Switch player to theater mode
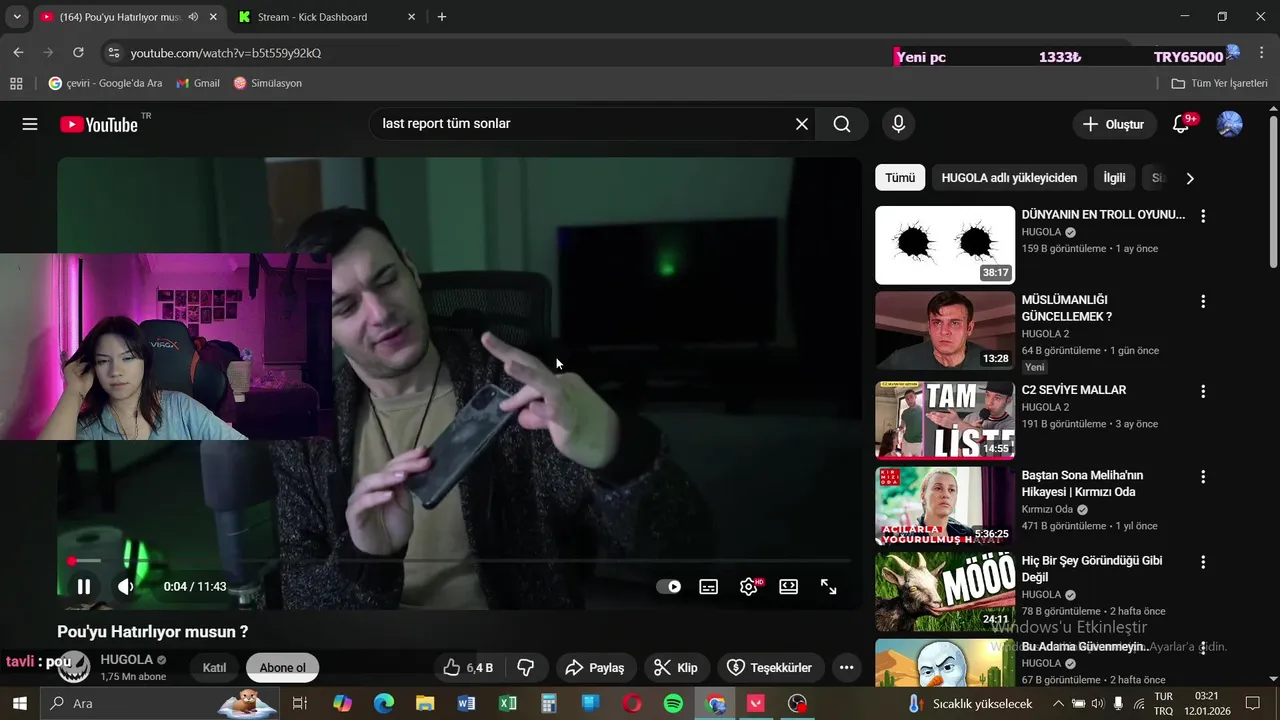Screen dimensions: 1280x720 pos(788,587)
